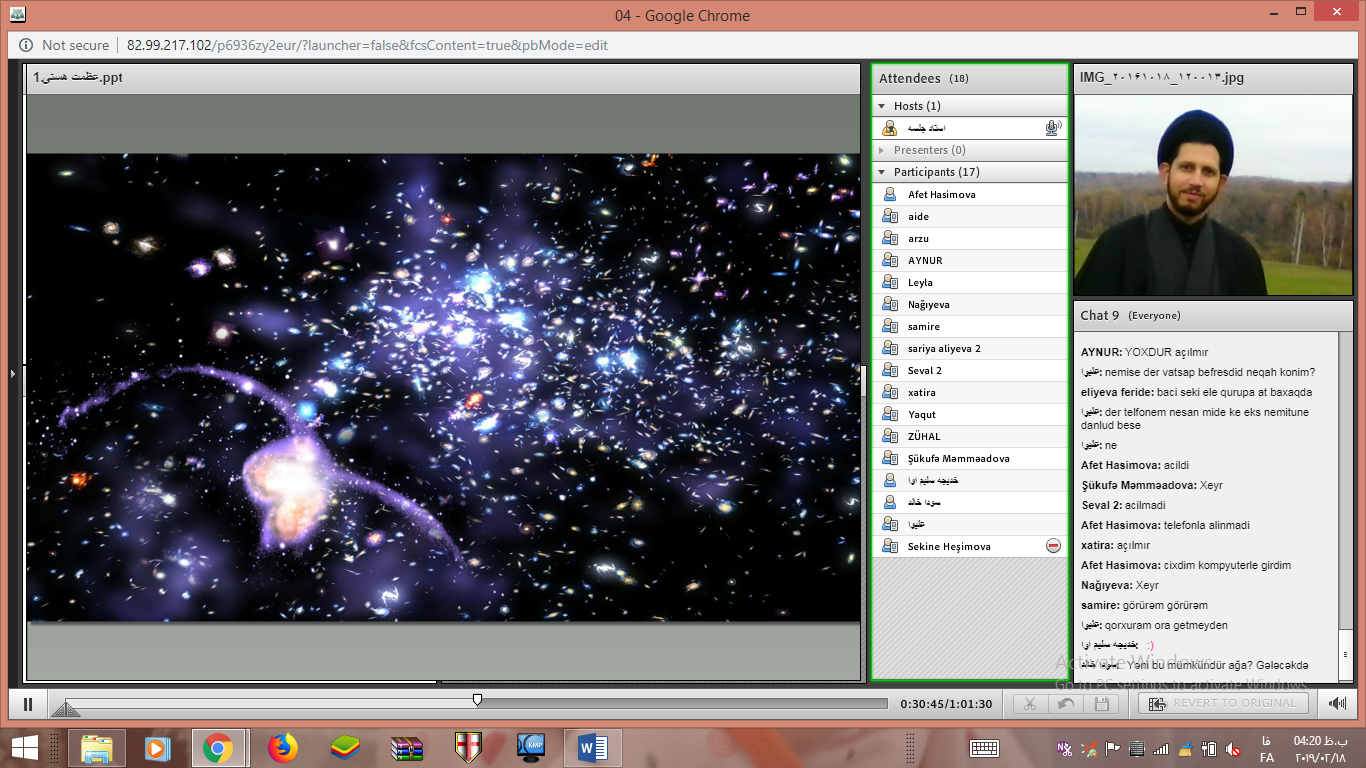Click the Not secure info icon
The image size is (1366, 768).
point(25,45)
